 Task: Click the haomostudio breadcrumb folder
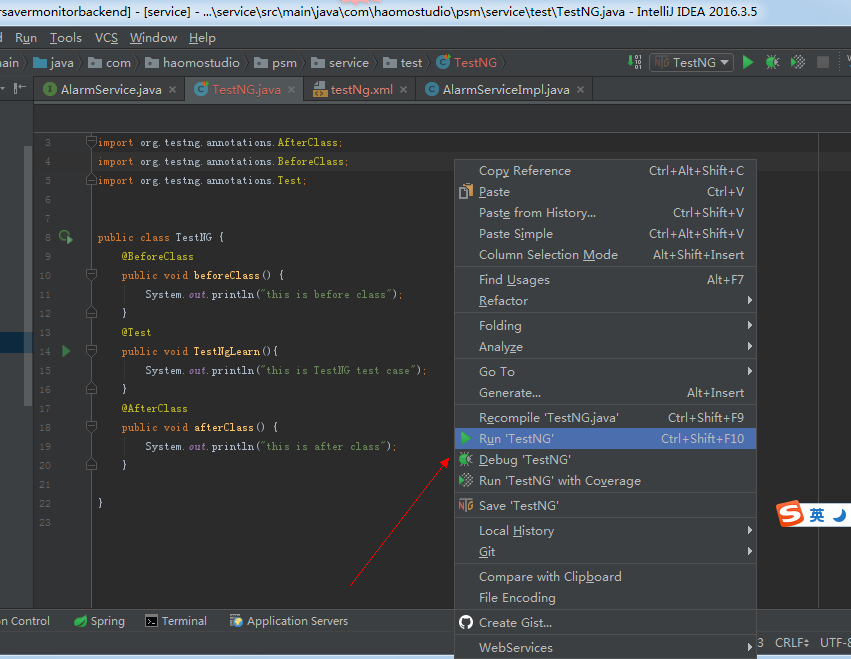point(192,63)
